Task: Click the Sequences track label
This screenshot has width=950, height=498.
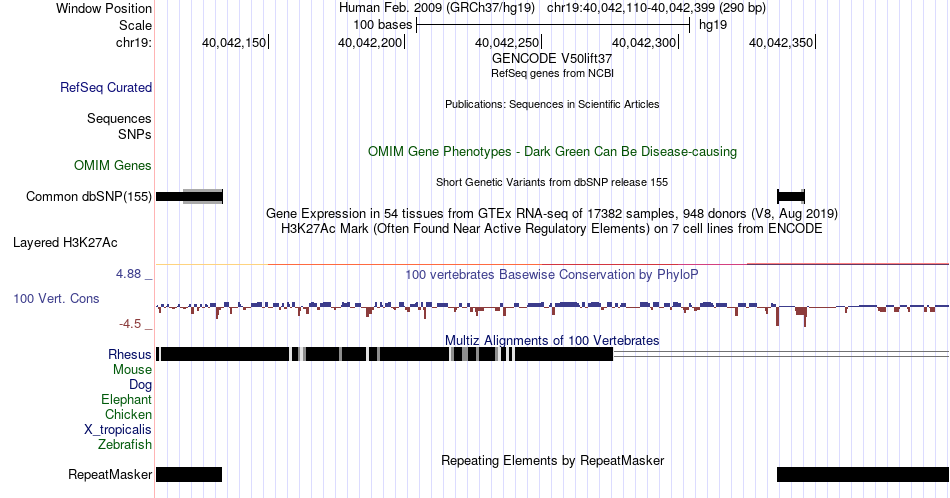Action: click(x=119, y=118)
